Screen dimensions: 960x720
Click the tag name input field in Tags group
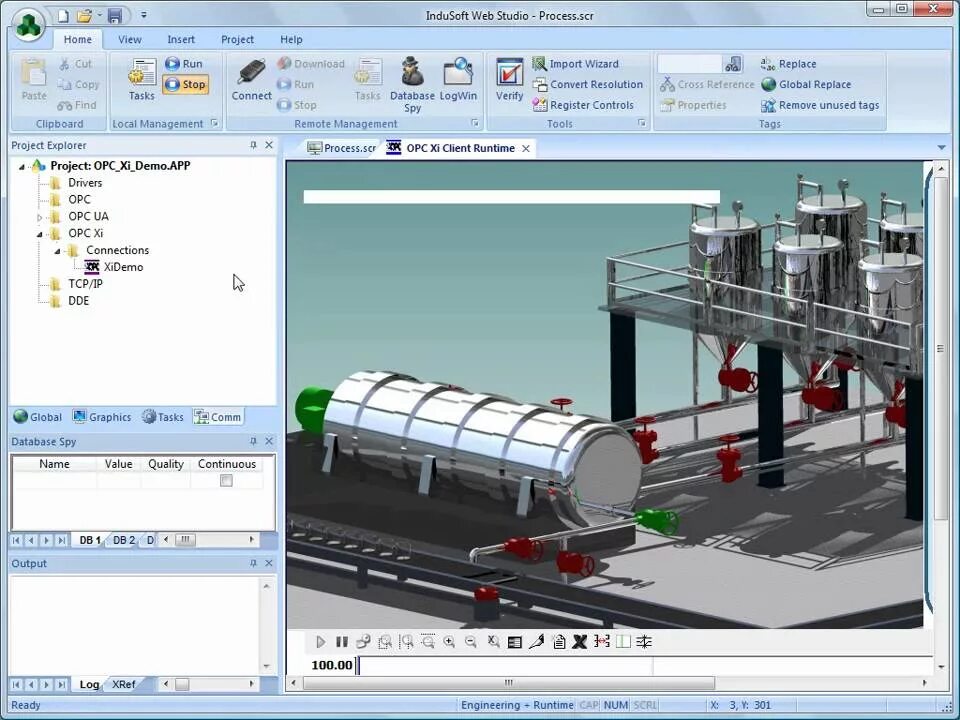[690, 64]
